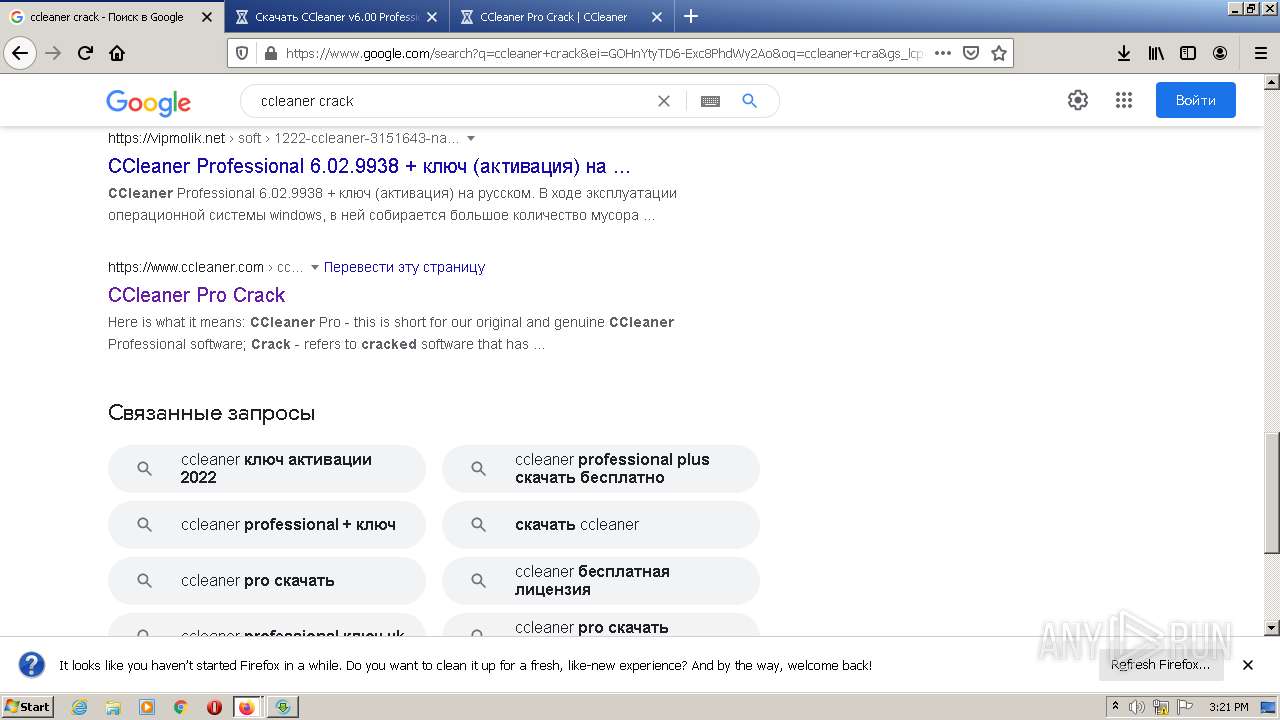This screenshot has width=1280, height=720.
Task: Open Opera from taskbar
Action: point(214,707)
